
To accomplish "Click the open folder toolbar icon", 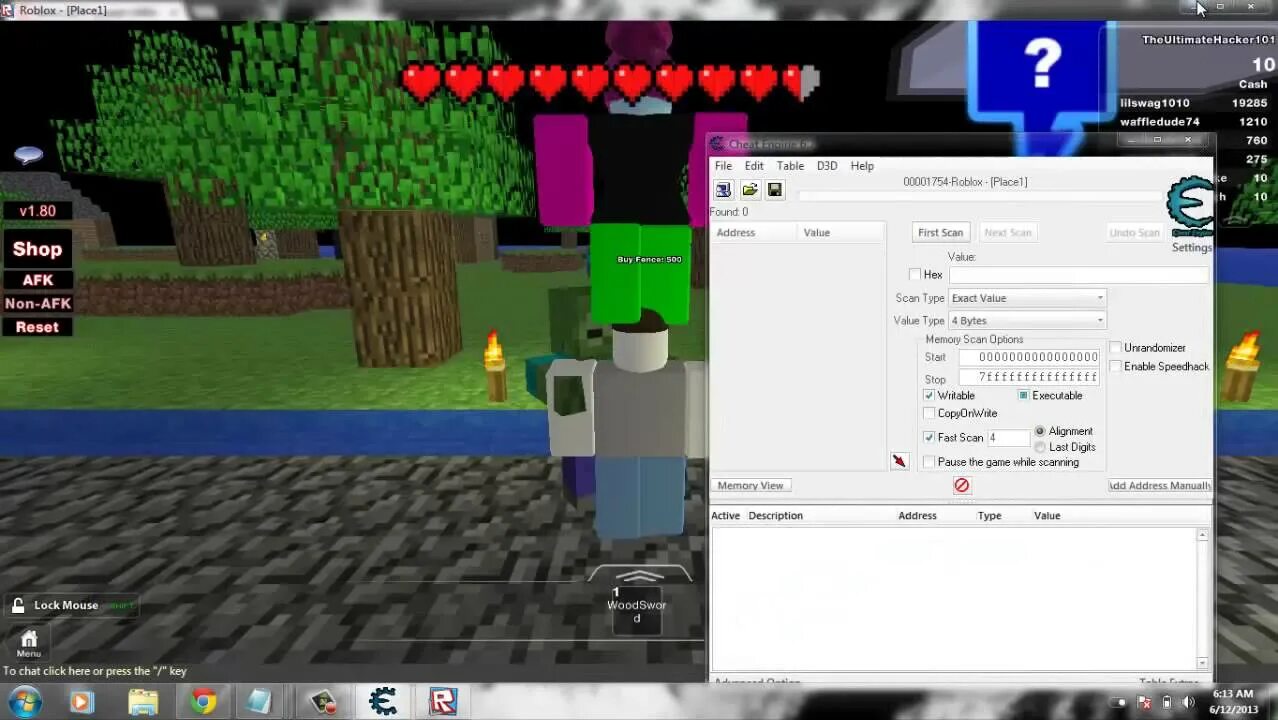I will tap(749, 190).
